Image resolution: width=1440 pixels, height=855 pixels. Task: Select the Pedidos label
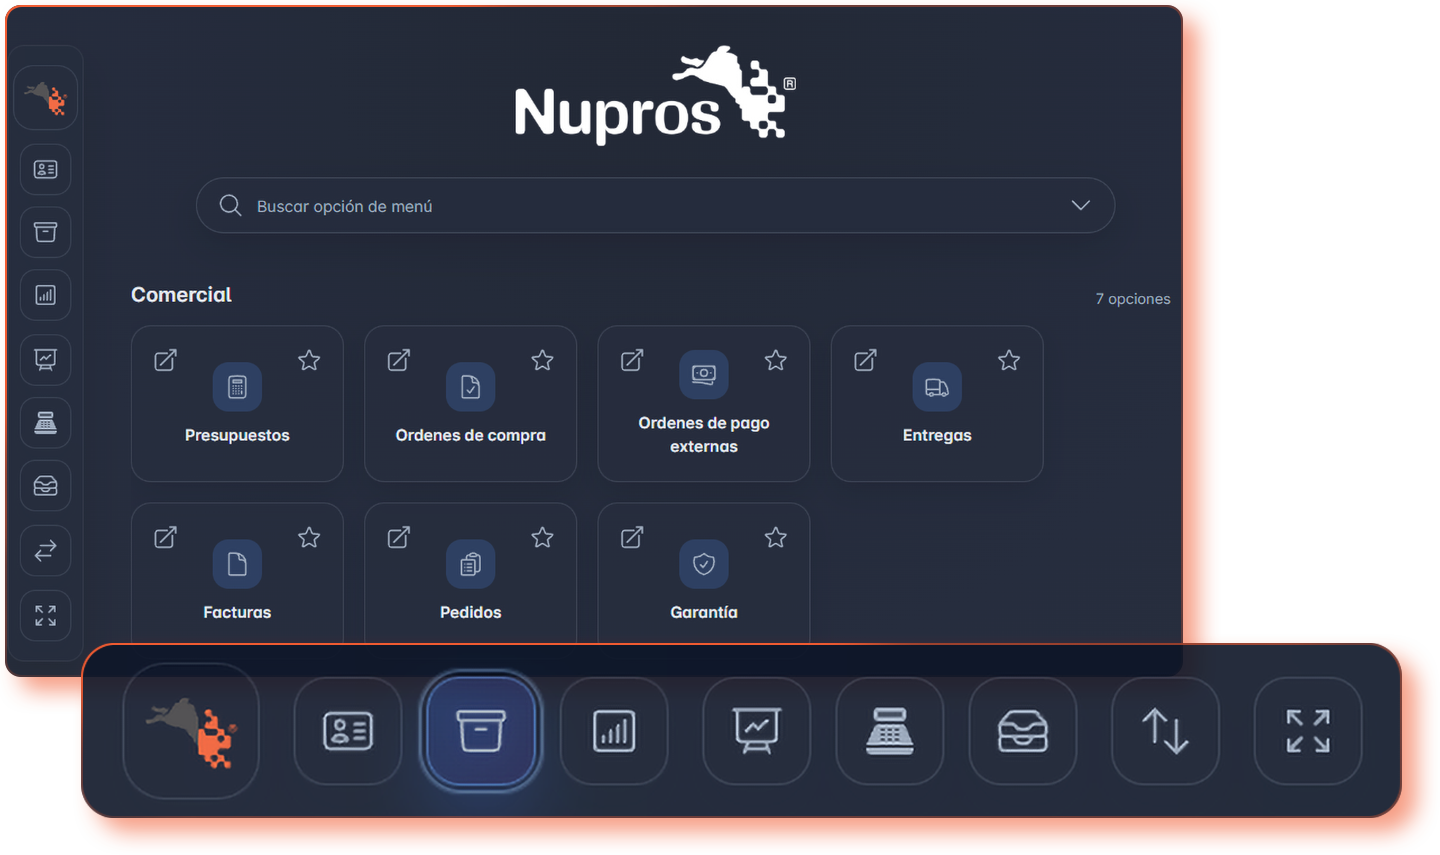(470, 612)
